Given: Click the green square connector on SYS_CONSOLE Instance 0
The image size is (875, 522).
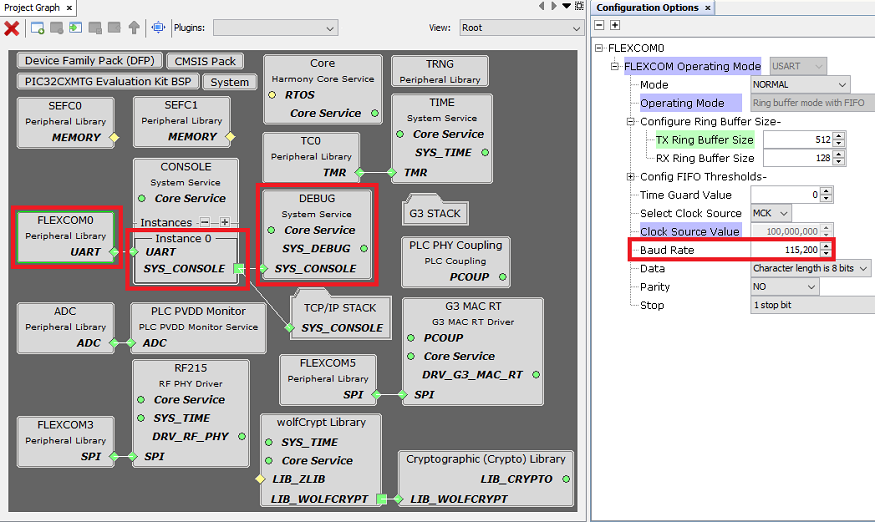Looking at the screenshot, I should coord(238,269).
